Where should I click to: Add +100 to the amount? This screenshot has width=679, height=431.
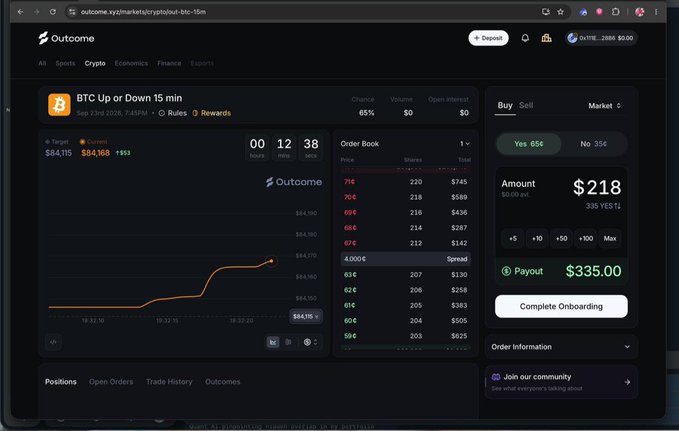(x=585, y=238)
